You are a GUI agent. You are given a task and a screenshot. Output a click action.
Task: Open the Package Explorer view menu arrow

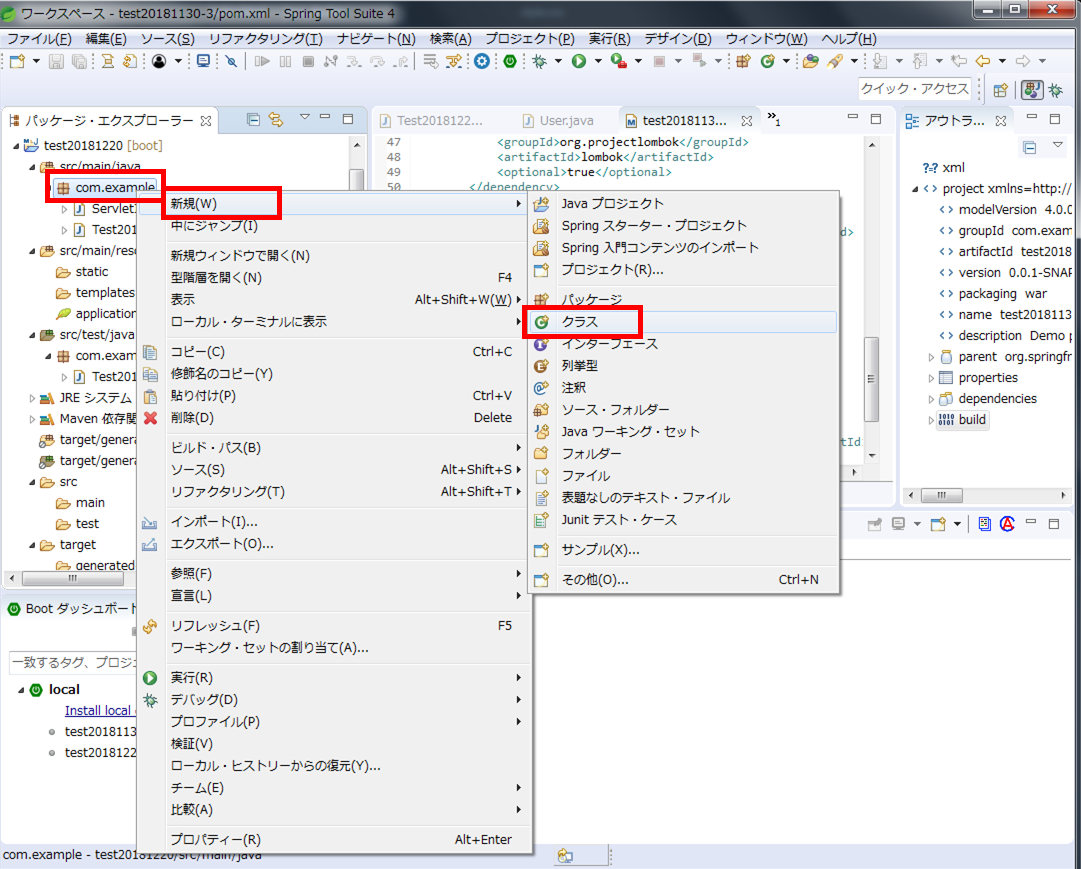(x=304, y=119)
